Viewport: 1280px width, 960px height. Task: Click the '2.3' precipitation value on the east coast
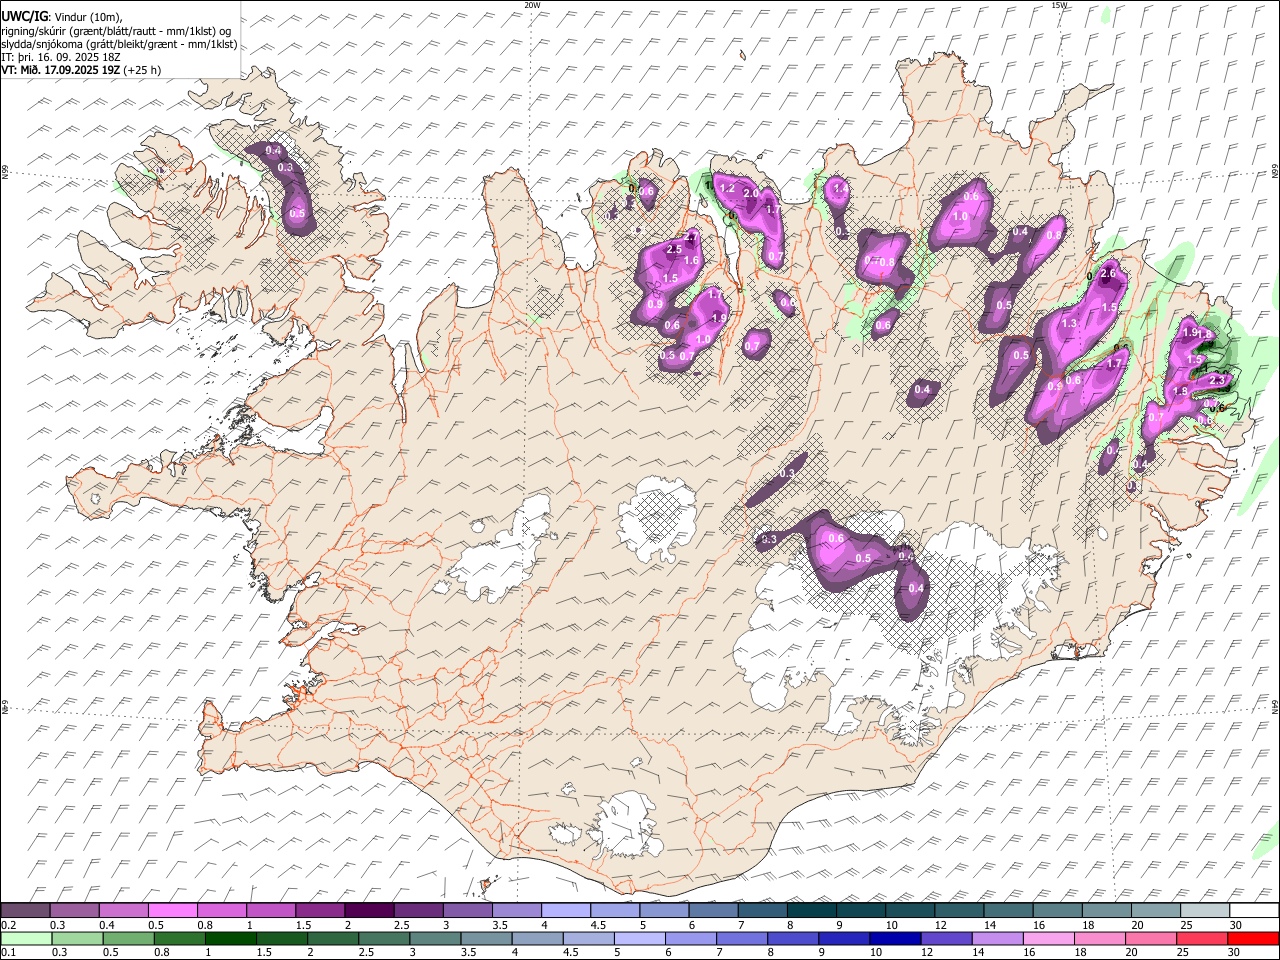click(1217, 381)
